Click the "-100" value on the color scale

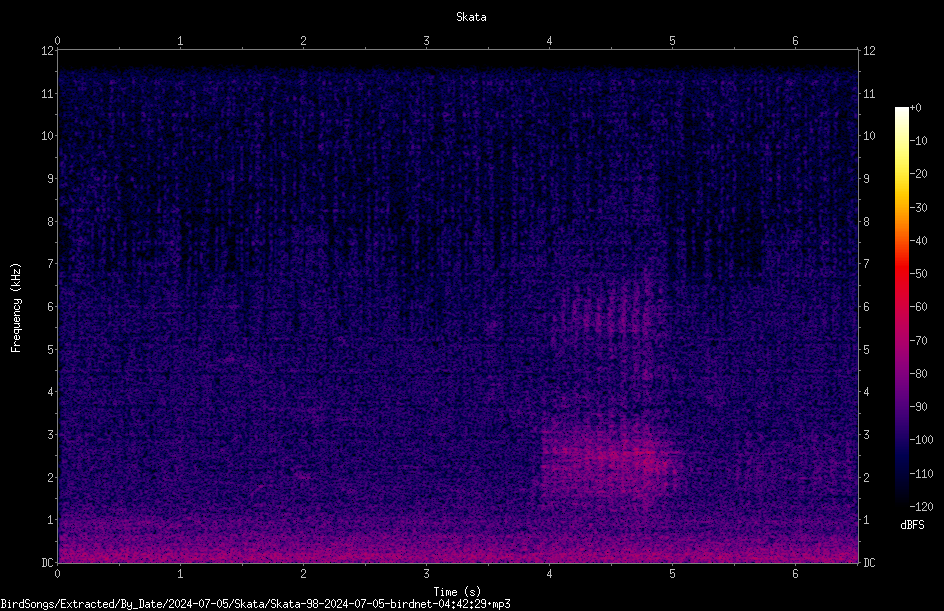(921, 440)
